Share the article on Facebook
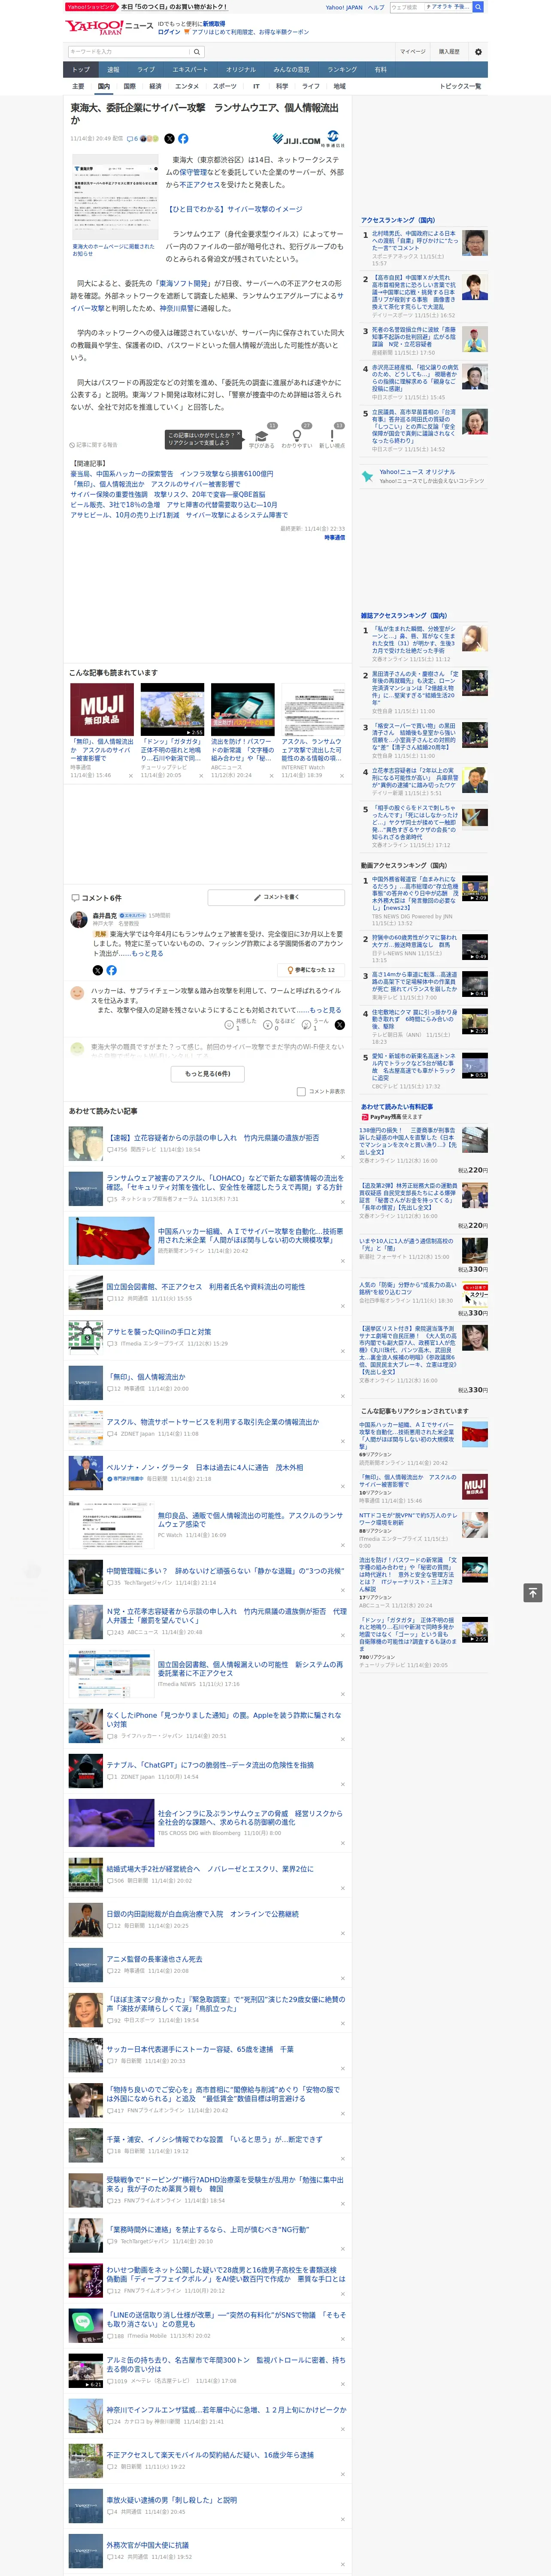 (183, 139)
